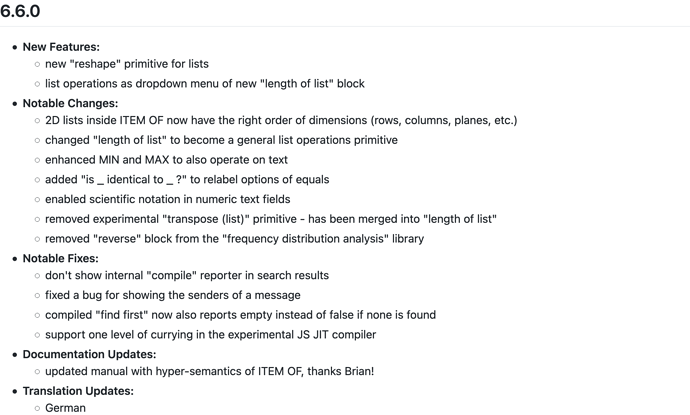The image size is (690, 415).
Task: Select the senders of a message bug fix
Action: (x=172, y=295)
